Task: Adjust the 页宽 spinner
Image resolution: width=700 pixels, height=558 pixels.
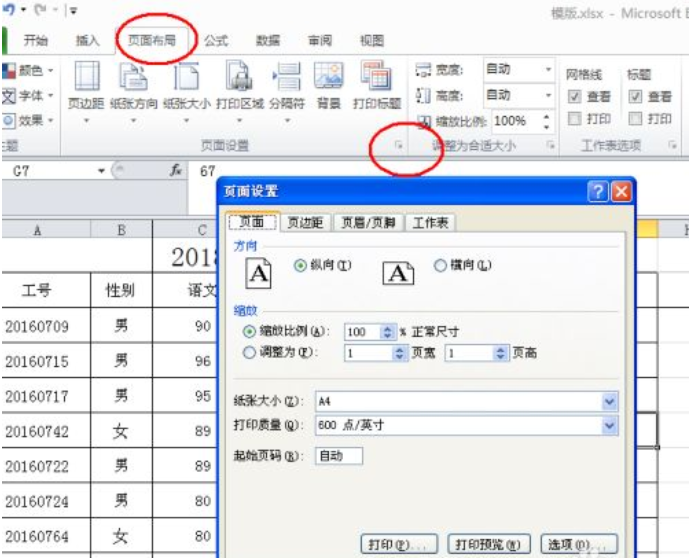Action: point(400,354)
